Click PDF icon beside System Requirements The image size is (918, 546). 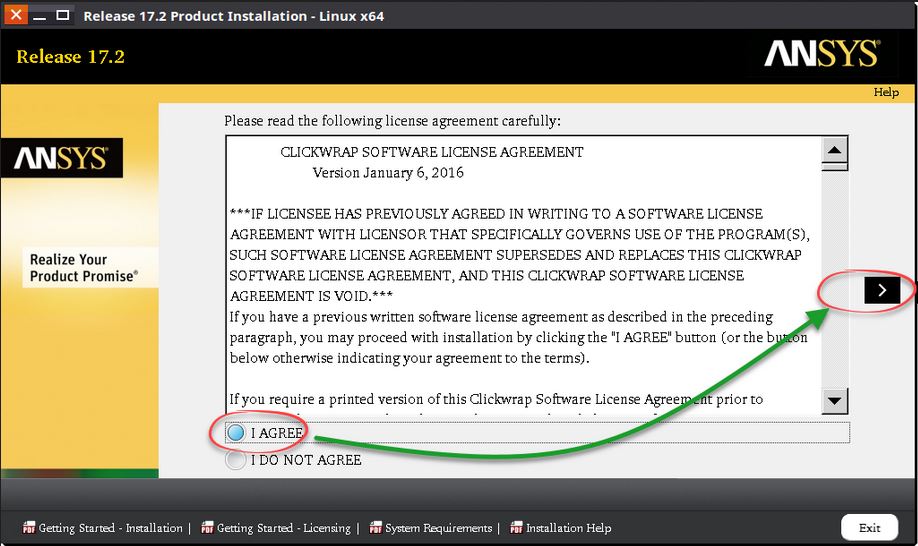[375, 527]
